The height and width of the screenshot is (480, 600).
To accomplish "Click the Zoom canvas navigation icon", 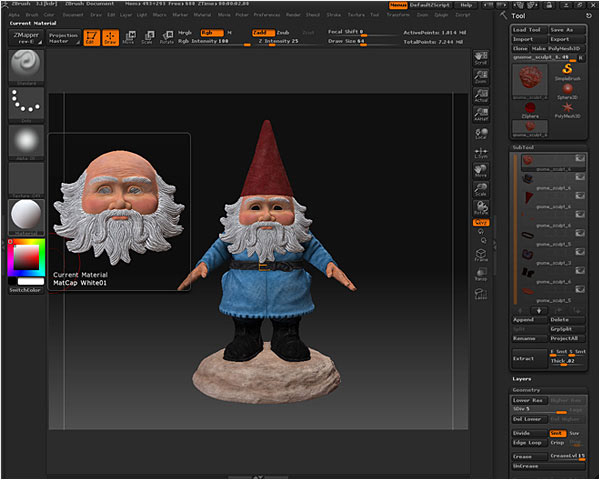I will (481, 77).
